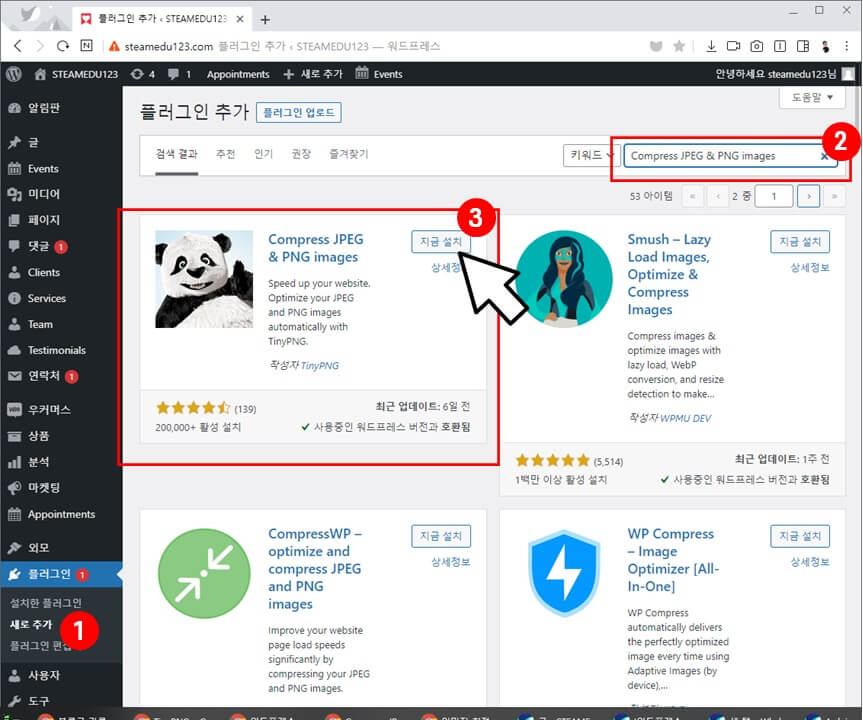Select the 즐겨찾기 tab
This screenshot has width=863, height=720.
click(348, 154)
